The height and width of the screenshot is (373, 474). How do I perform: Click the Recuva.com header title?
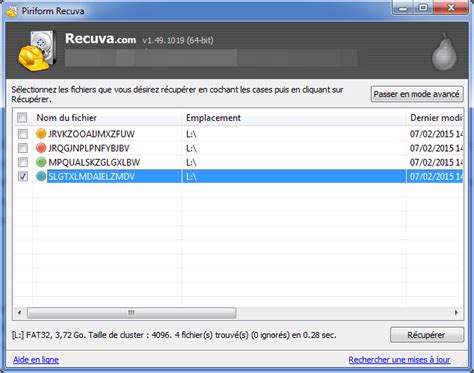point(101,39)
